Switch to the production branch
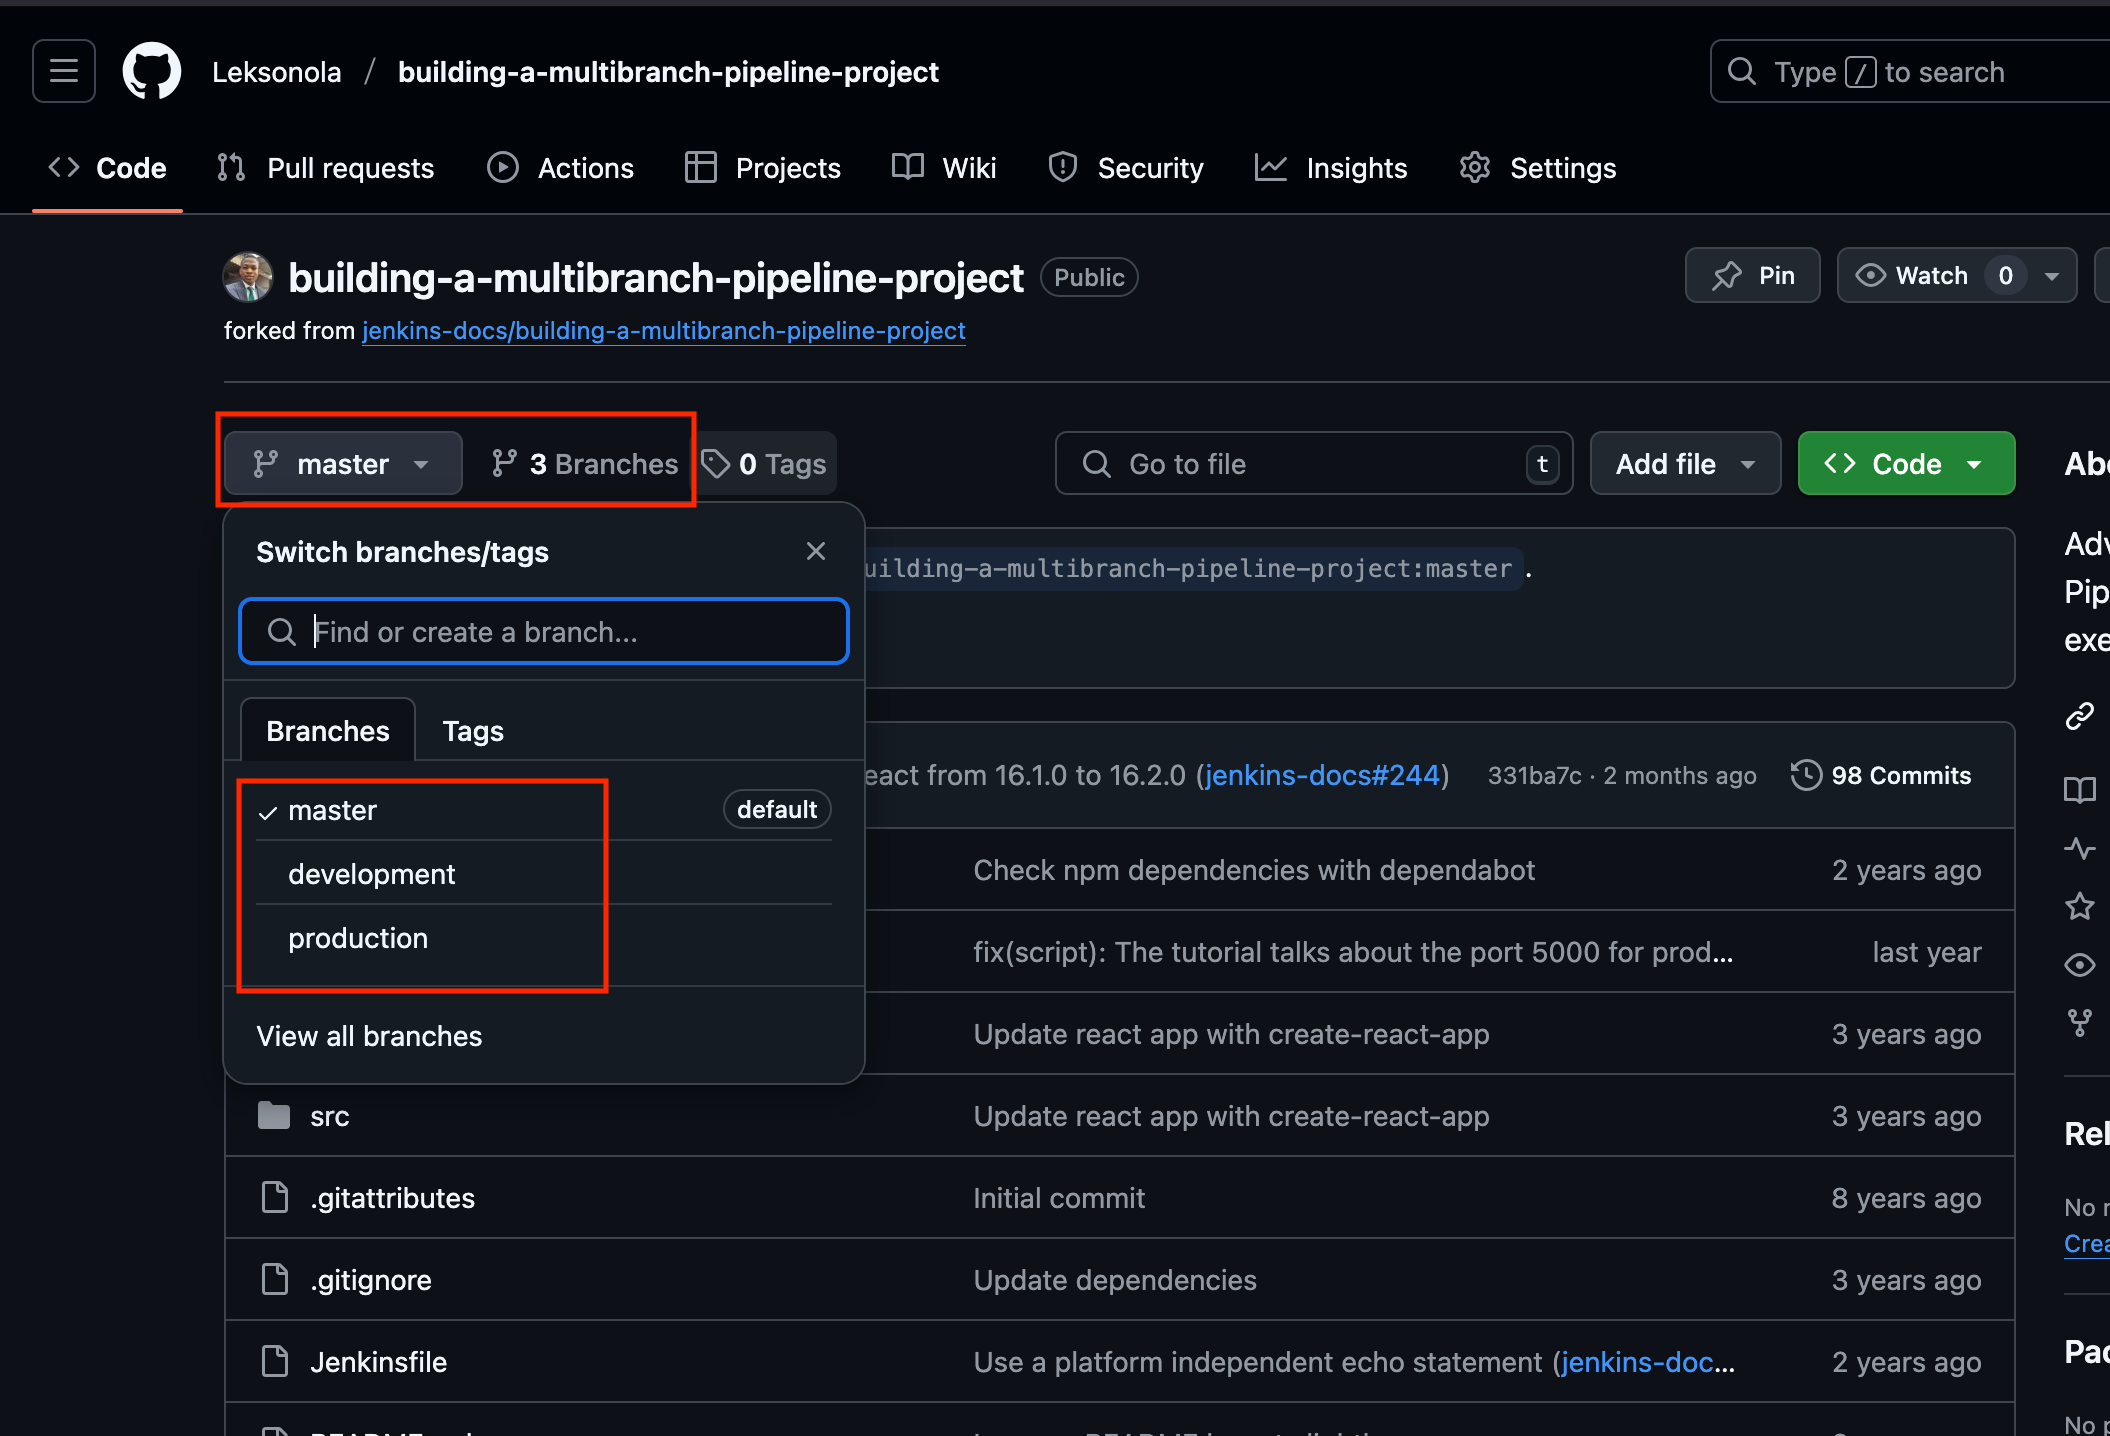 pos(544,938)
